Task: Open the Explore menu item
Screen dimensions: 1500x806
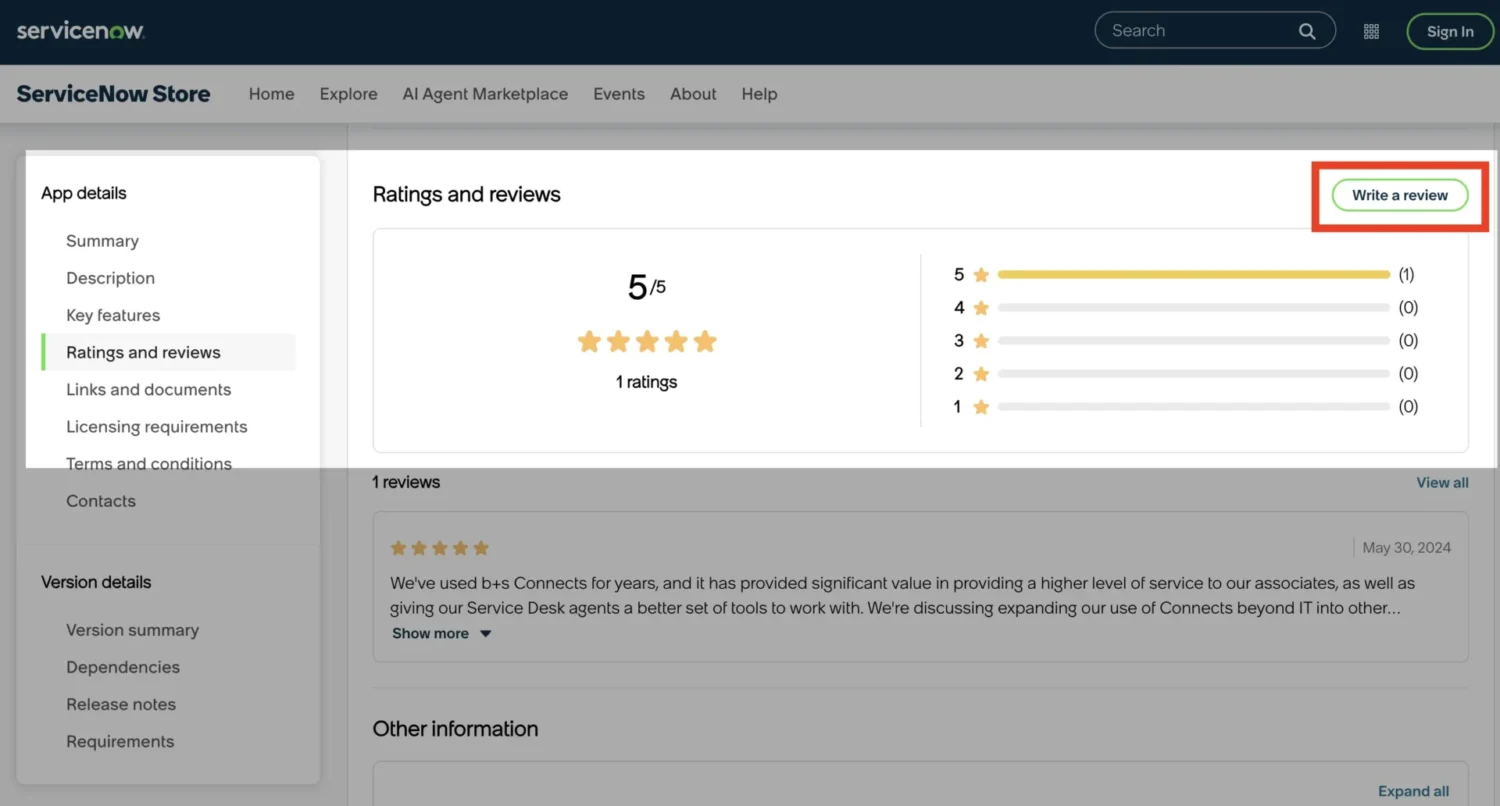Action: pos(348,94)
